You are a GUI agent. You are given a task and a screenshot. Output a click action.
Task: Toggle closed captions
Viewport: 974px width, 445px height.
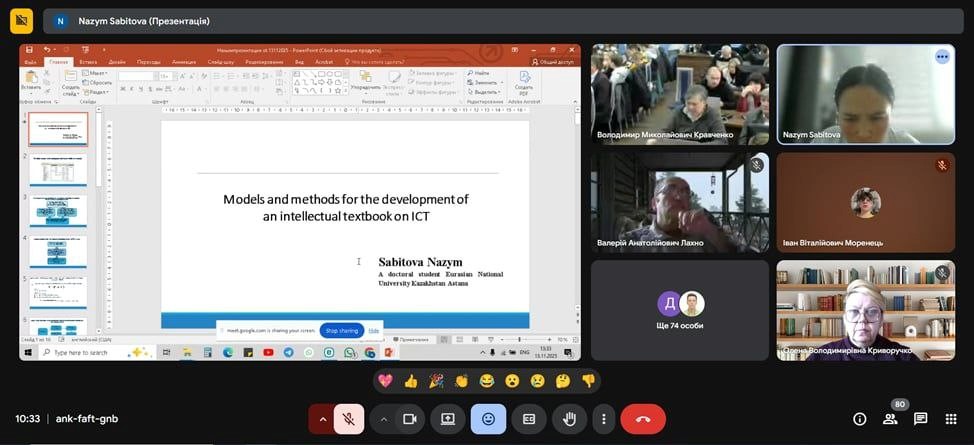point(528,419)
